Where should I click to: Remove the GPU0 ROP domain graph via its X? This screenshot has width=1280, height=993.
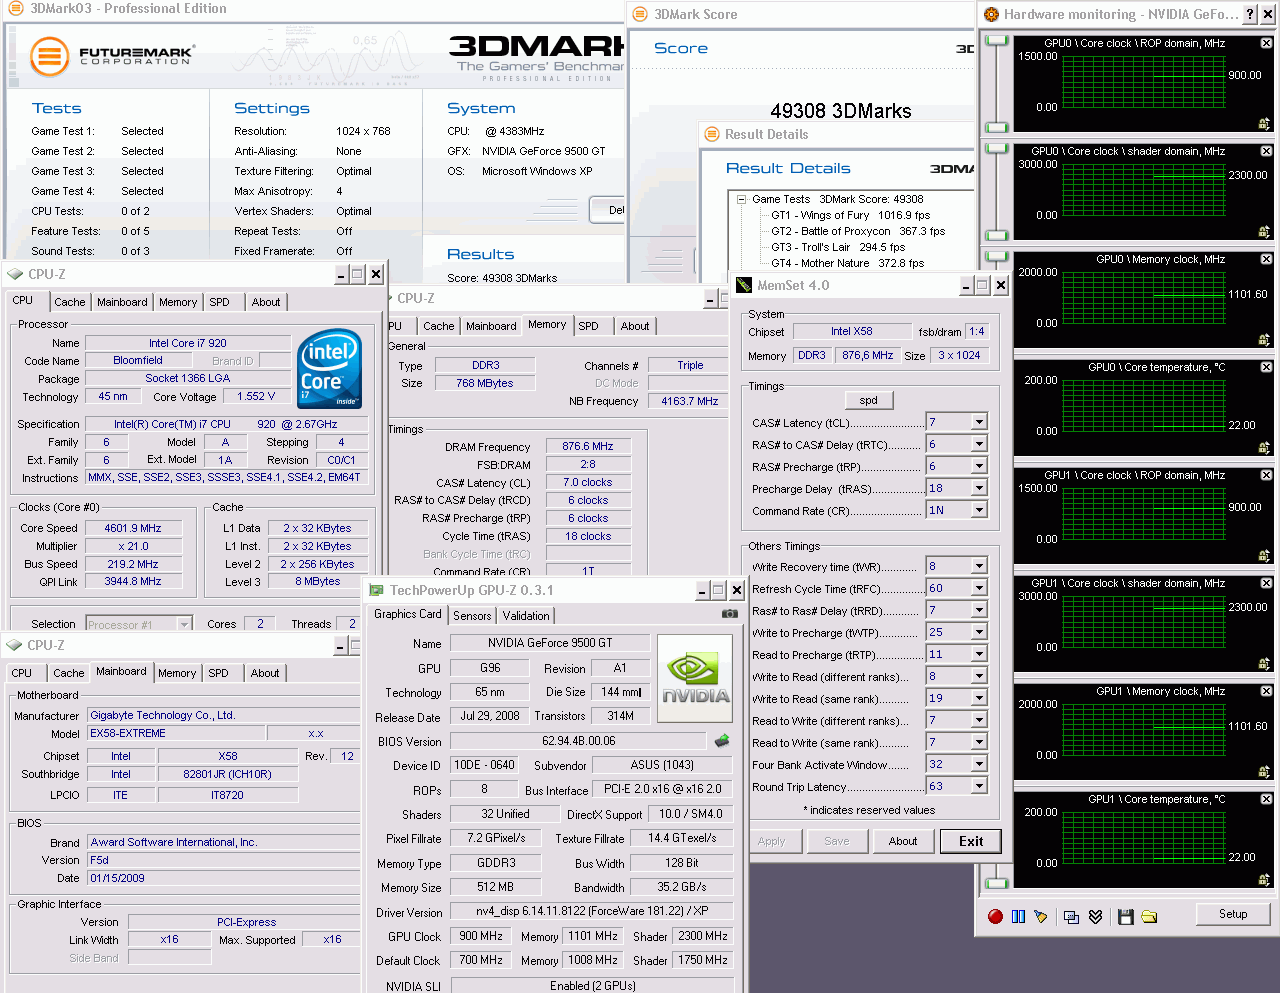[x=1266, y=43]
